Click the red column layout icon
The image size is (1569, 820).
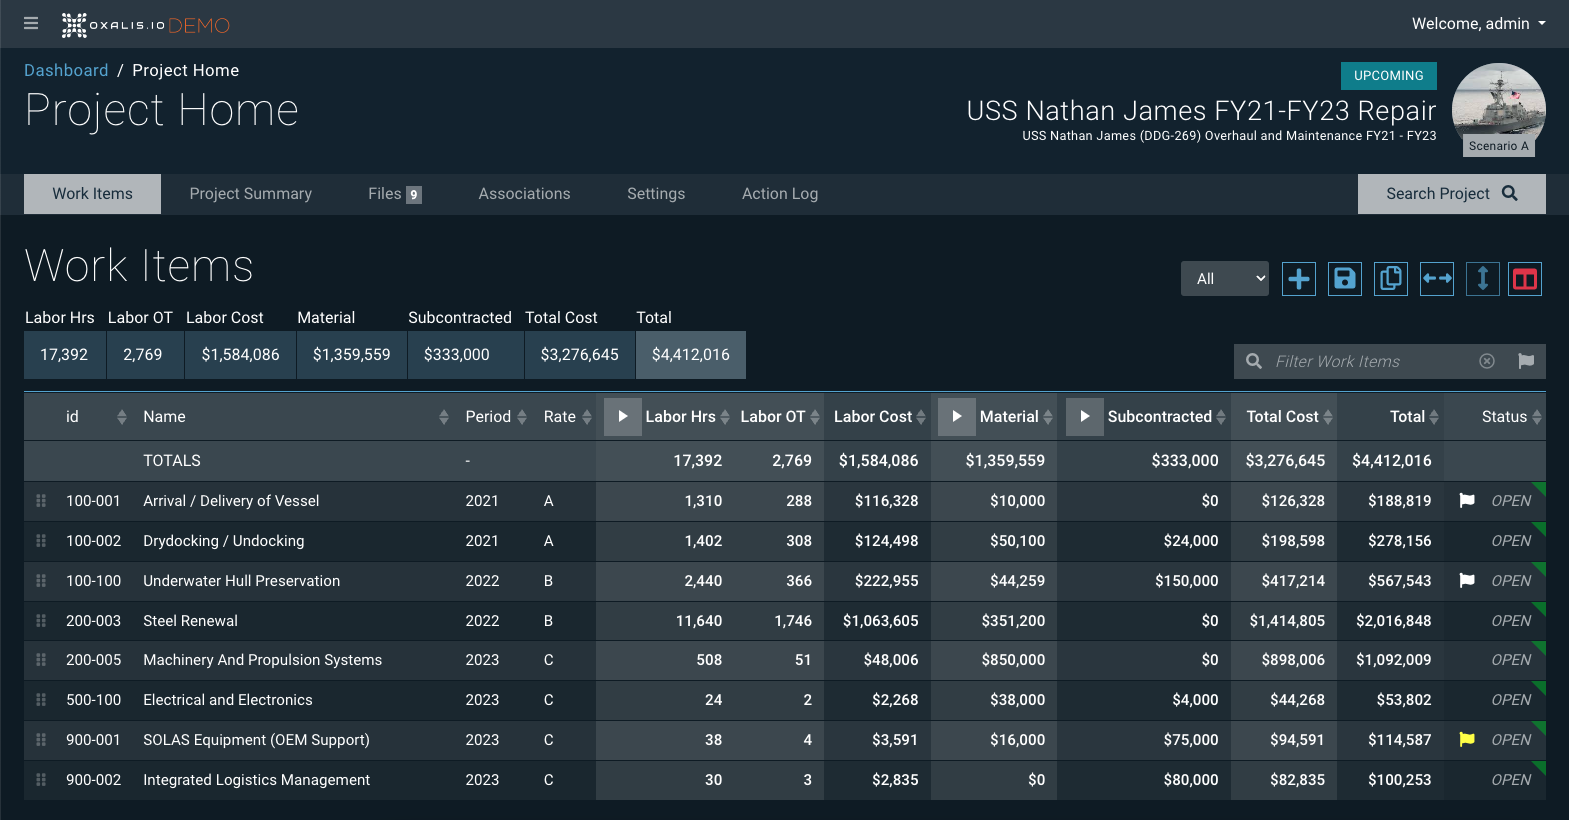(1524, 279)
